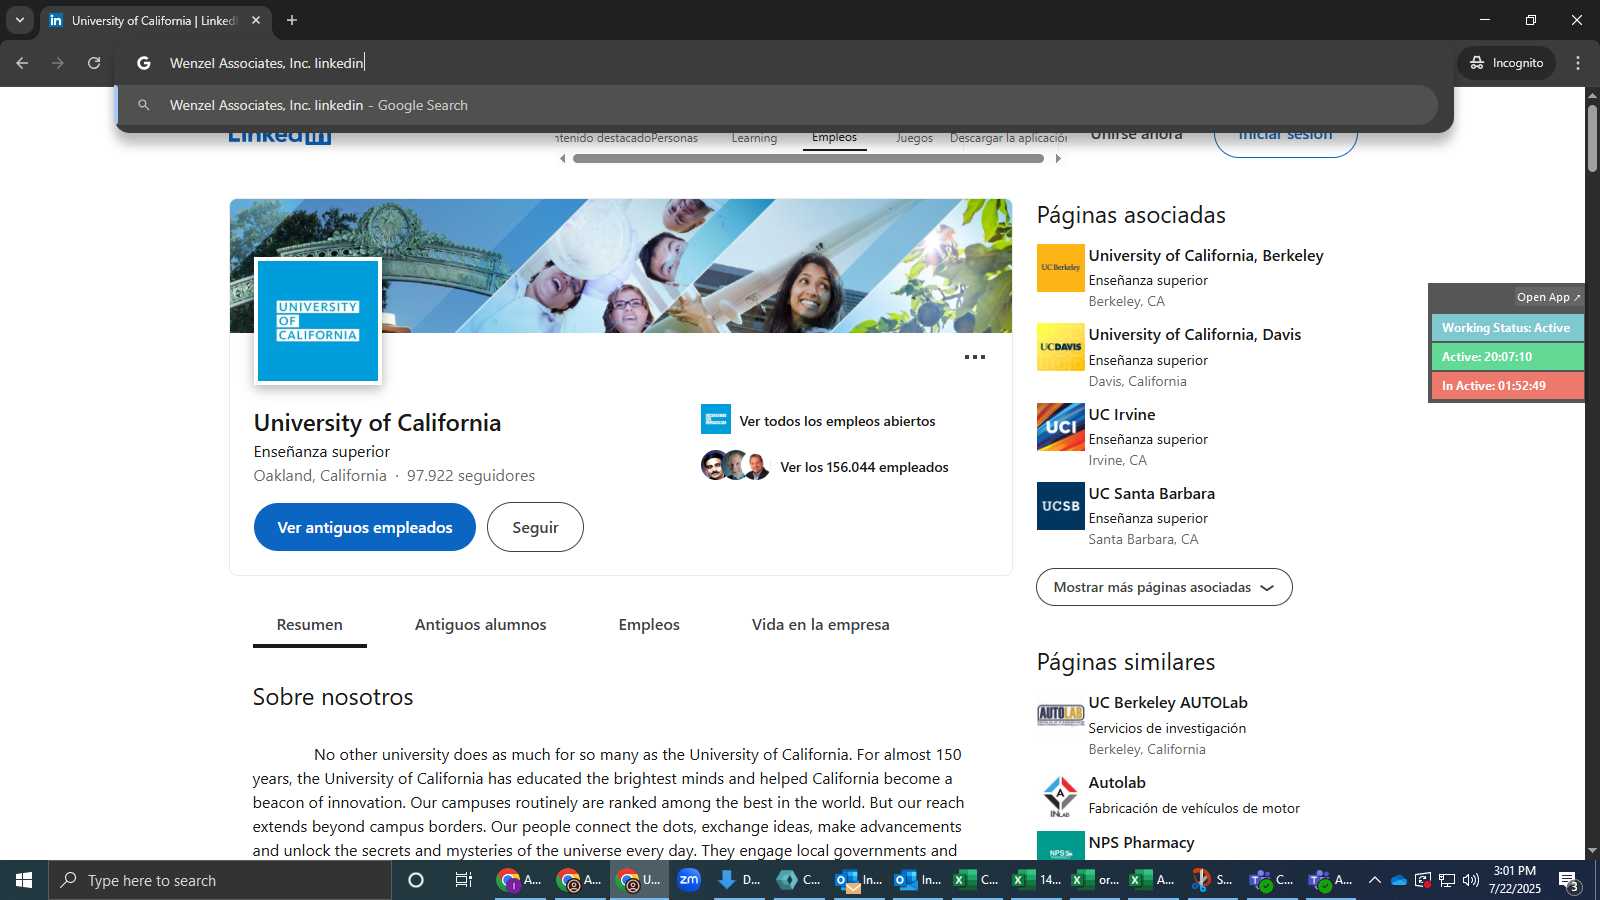Click the Juegos nav item
The width and height of the screenshot is (1600, 900).
pos(914,138)
